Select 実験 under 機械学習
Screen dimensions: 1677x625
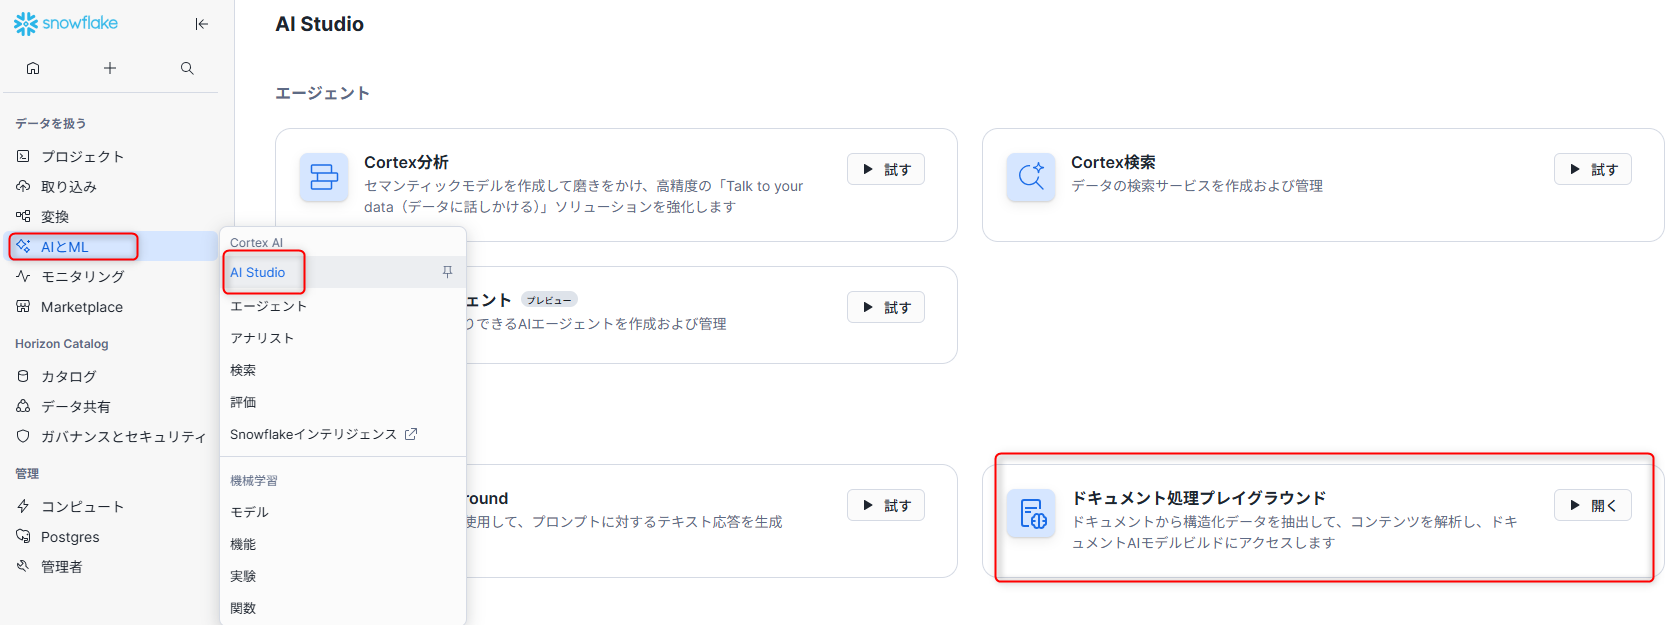343,576
